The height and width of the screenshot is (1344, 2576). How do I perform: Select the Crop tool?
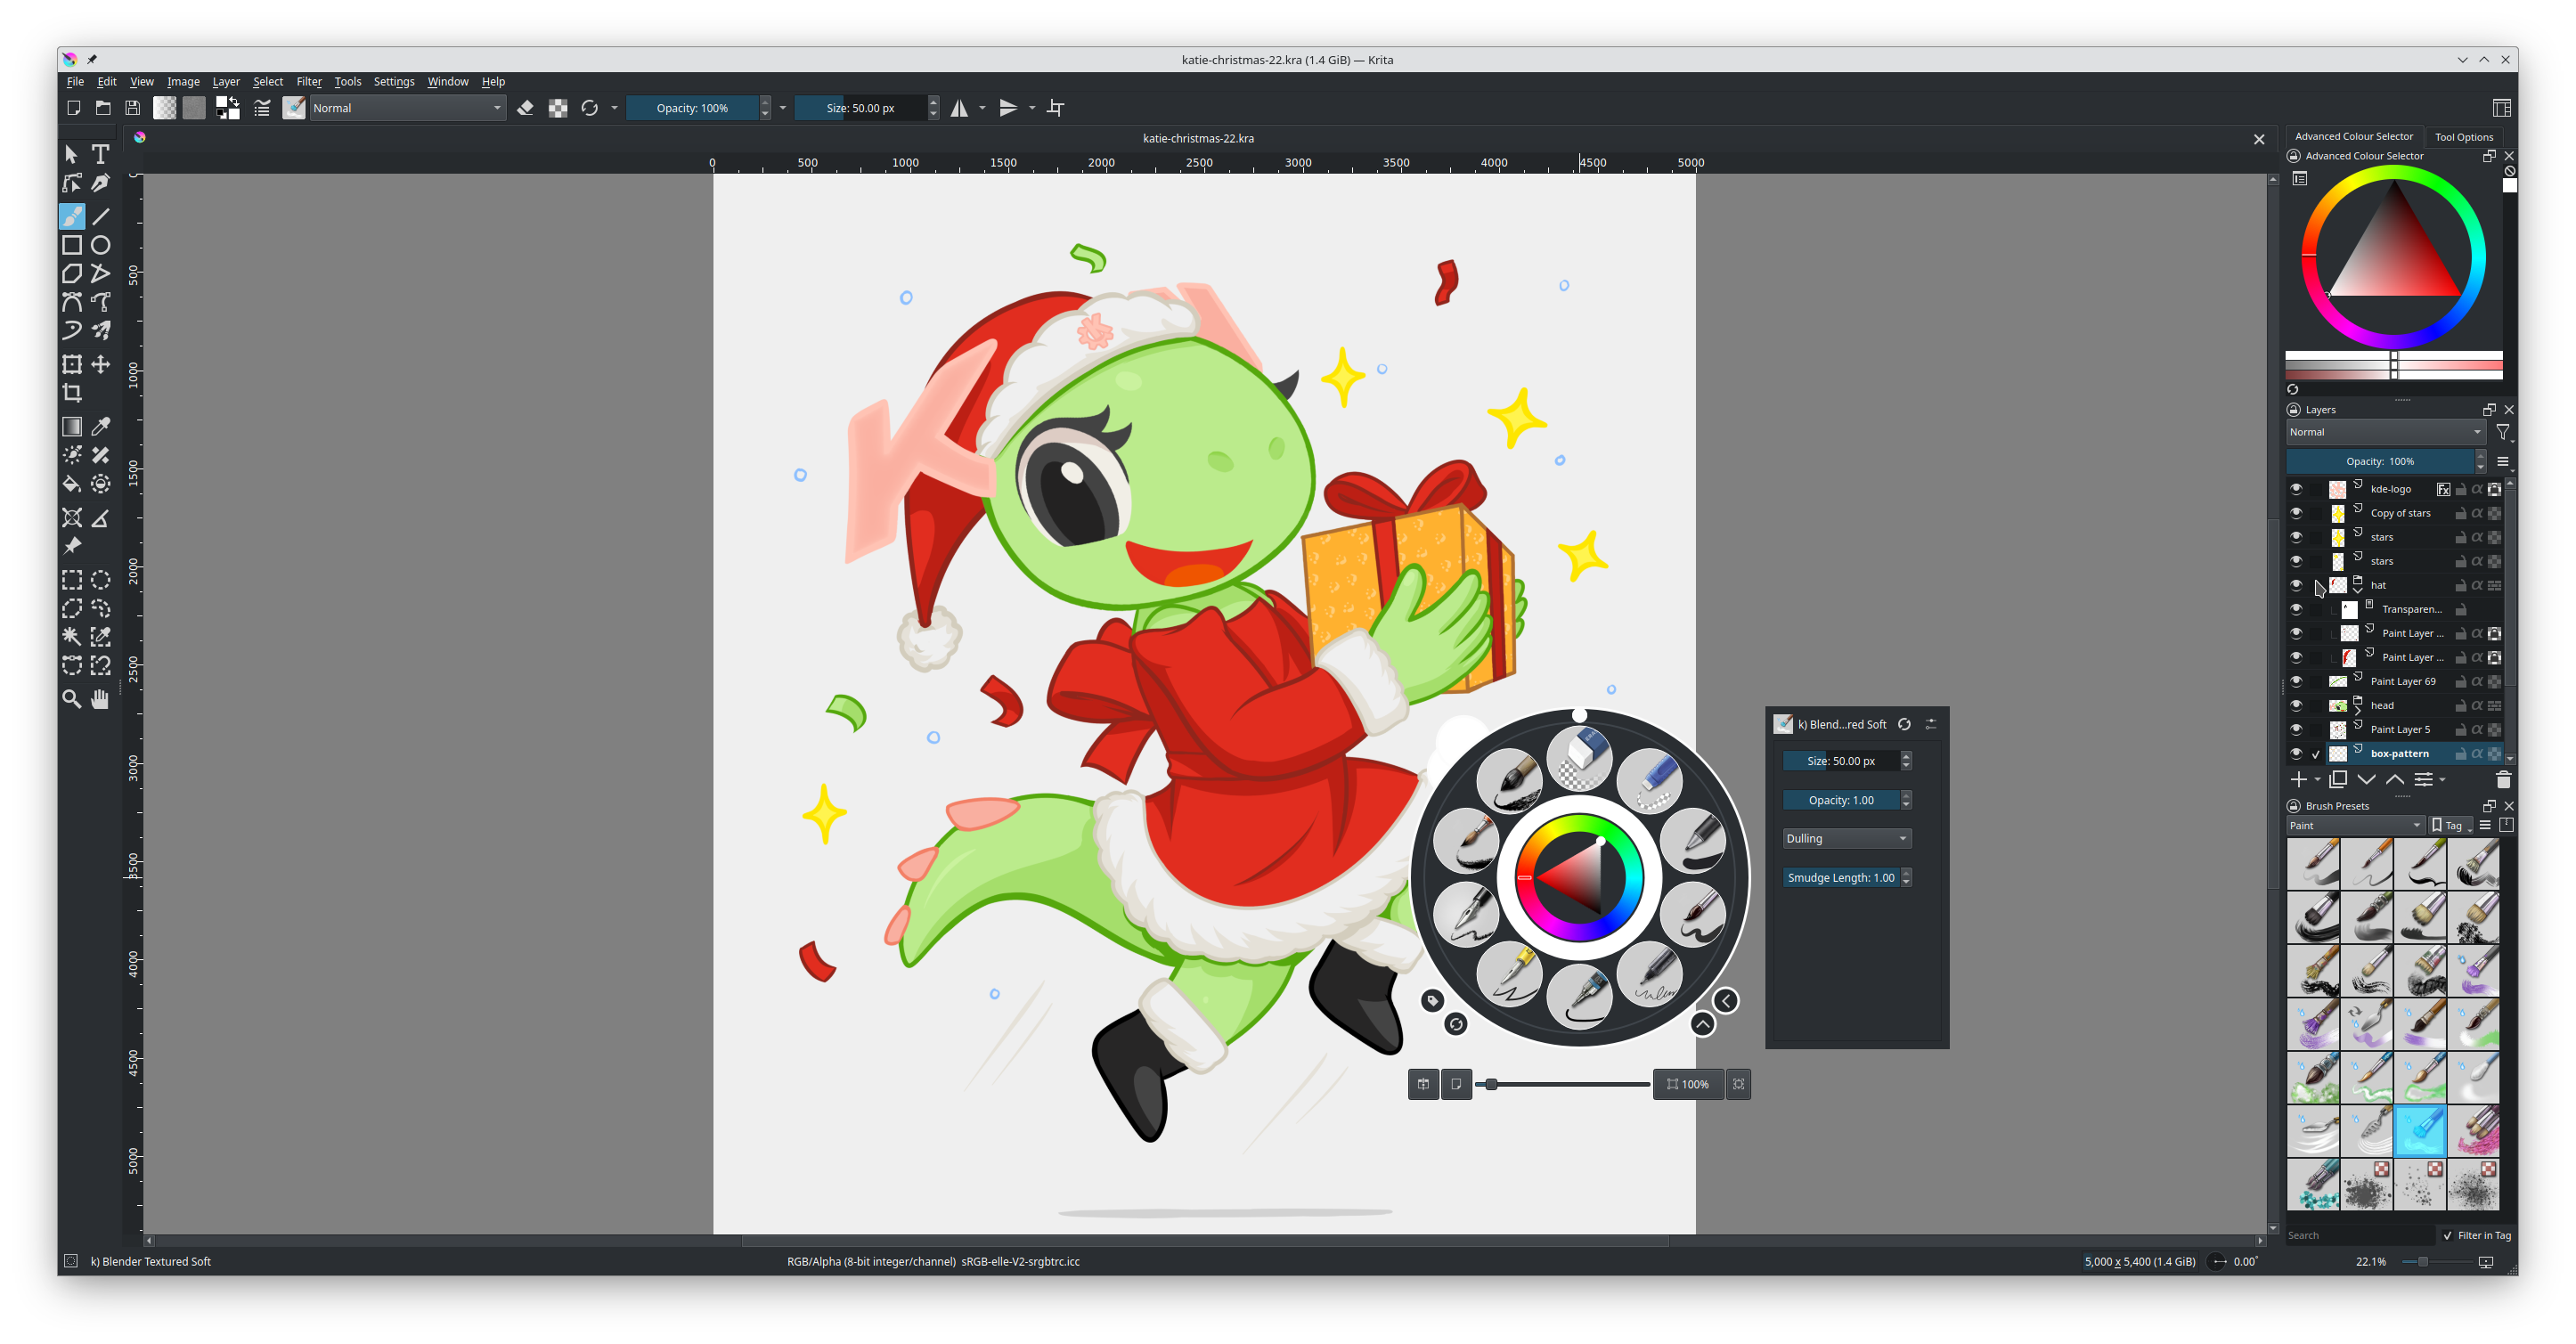coord(72,393)
